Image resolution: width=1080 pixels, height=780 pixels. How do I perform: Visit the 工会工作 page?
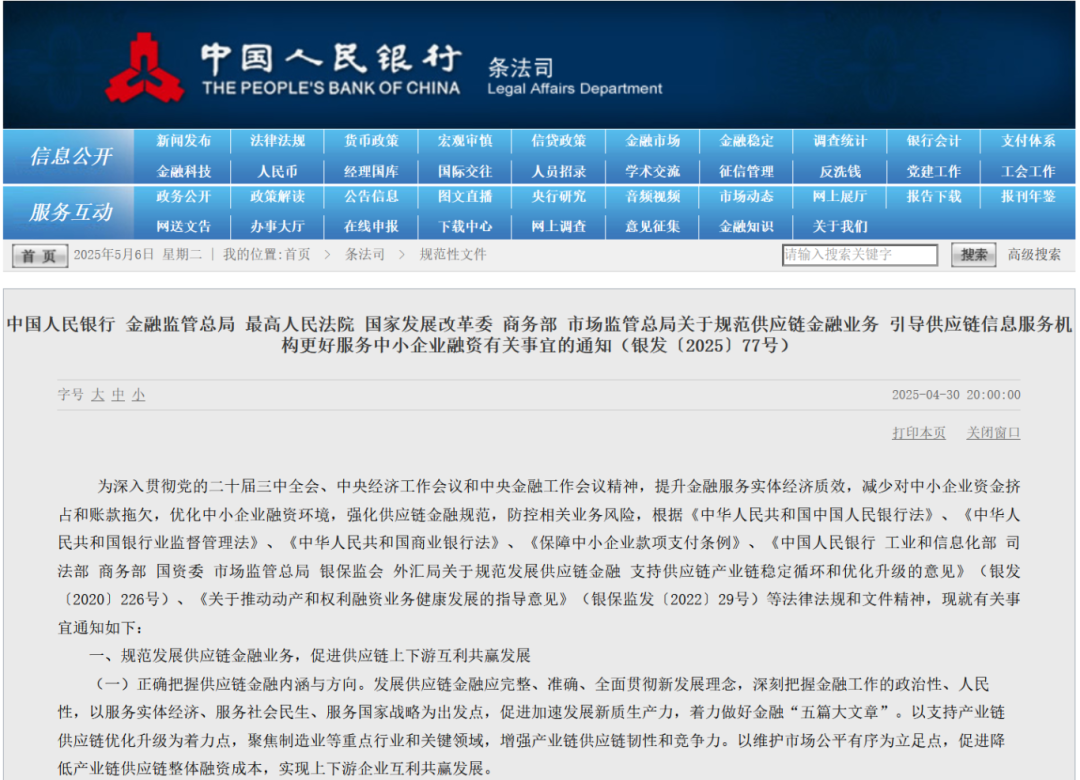[1028, 172]
